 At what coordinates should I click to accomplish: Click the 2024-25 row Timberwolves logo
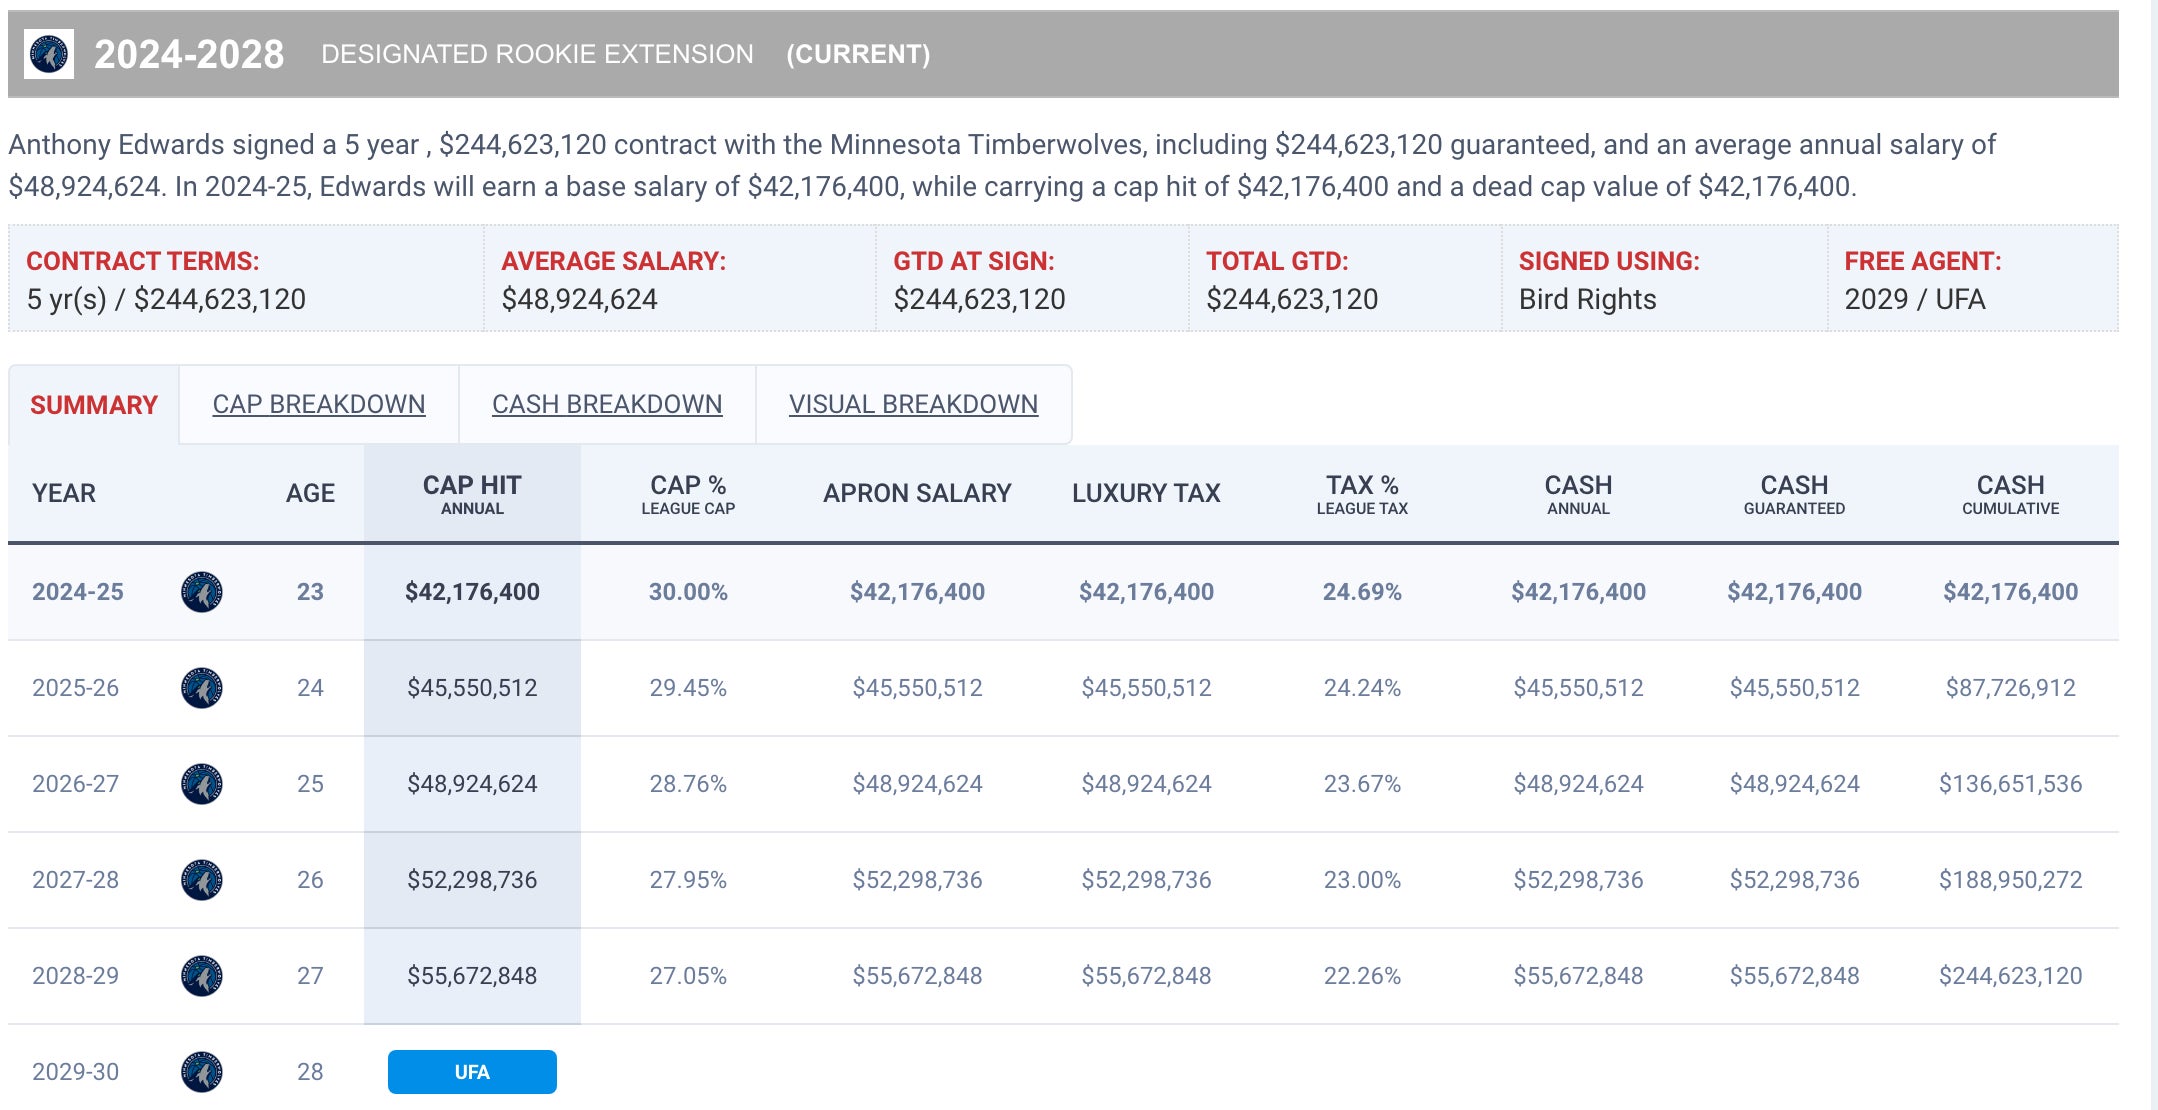(x=202, y=592)
